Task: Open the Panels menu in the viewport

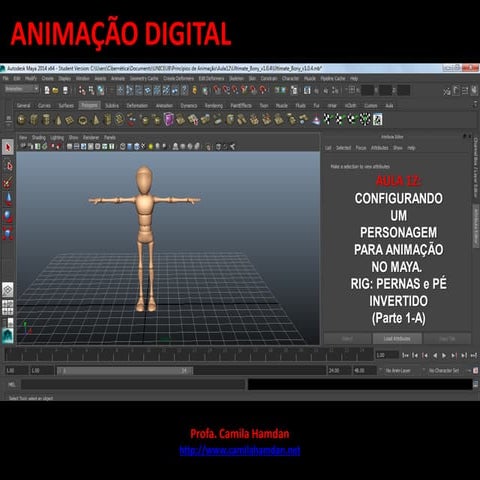Action: pyautogui.click(x=110, y=138)
